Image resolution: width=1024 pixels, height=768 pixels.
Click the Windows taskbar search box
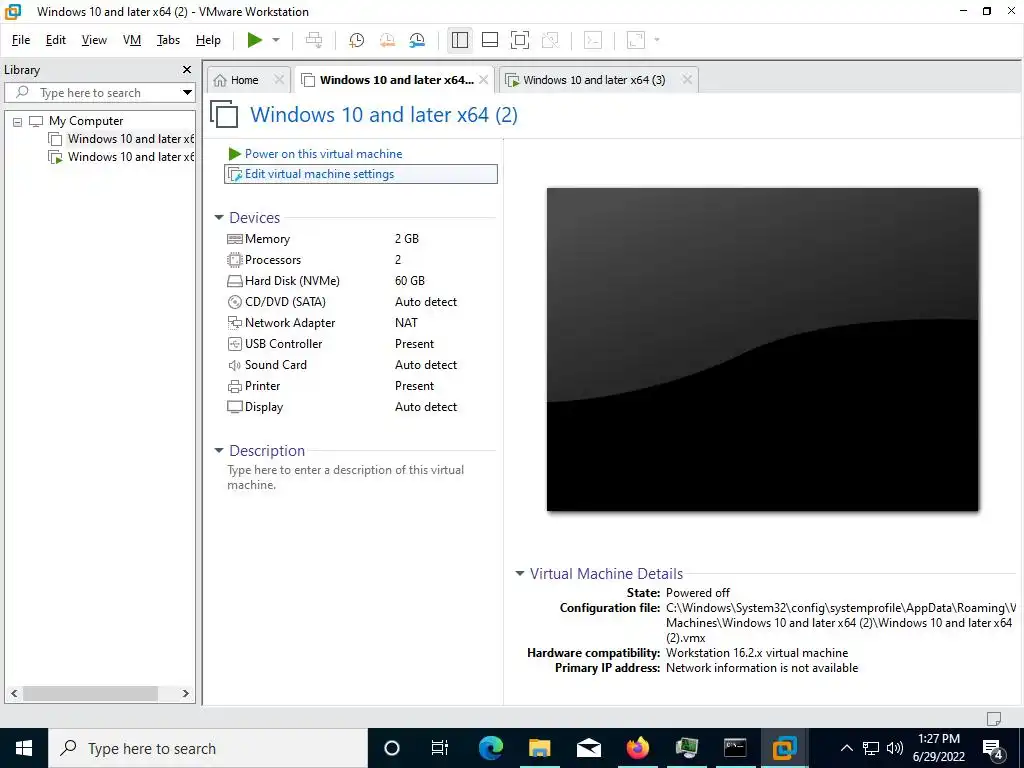tap(208, 748)
